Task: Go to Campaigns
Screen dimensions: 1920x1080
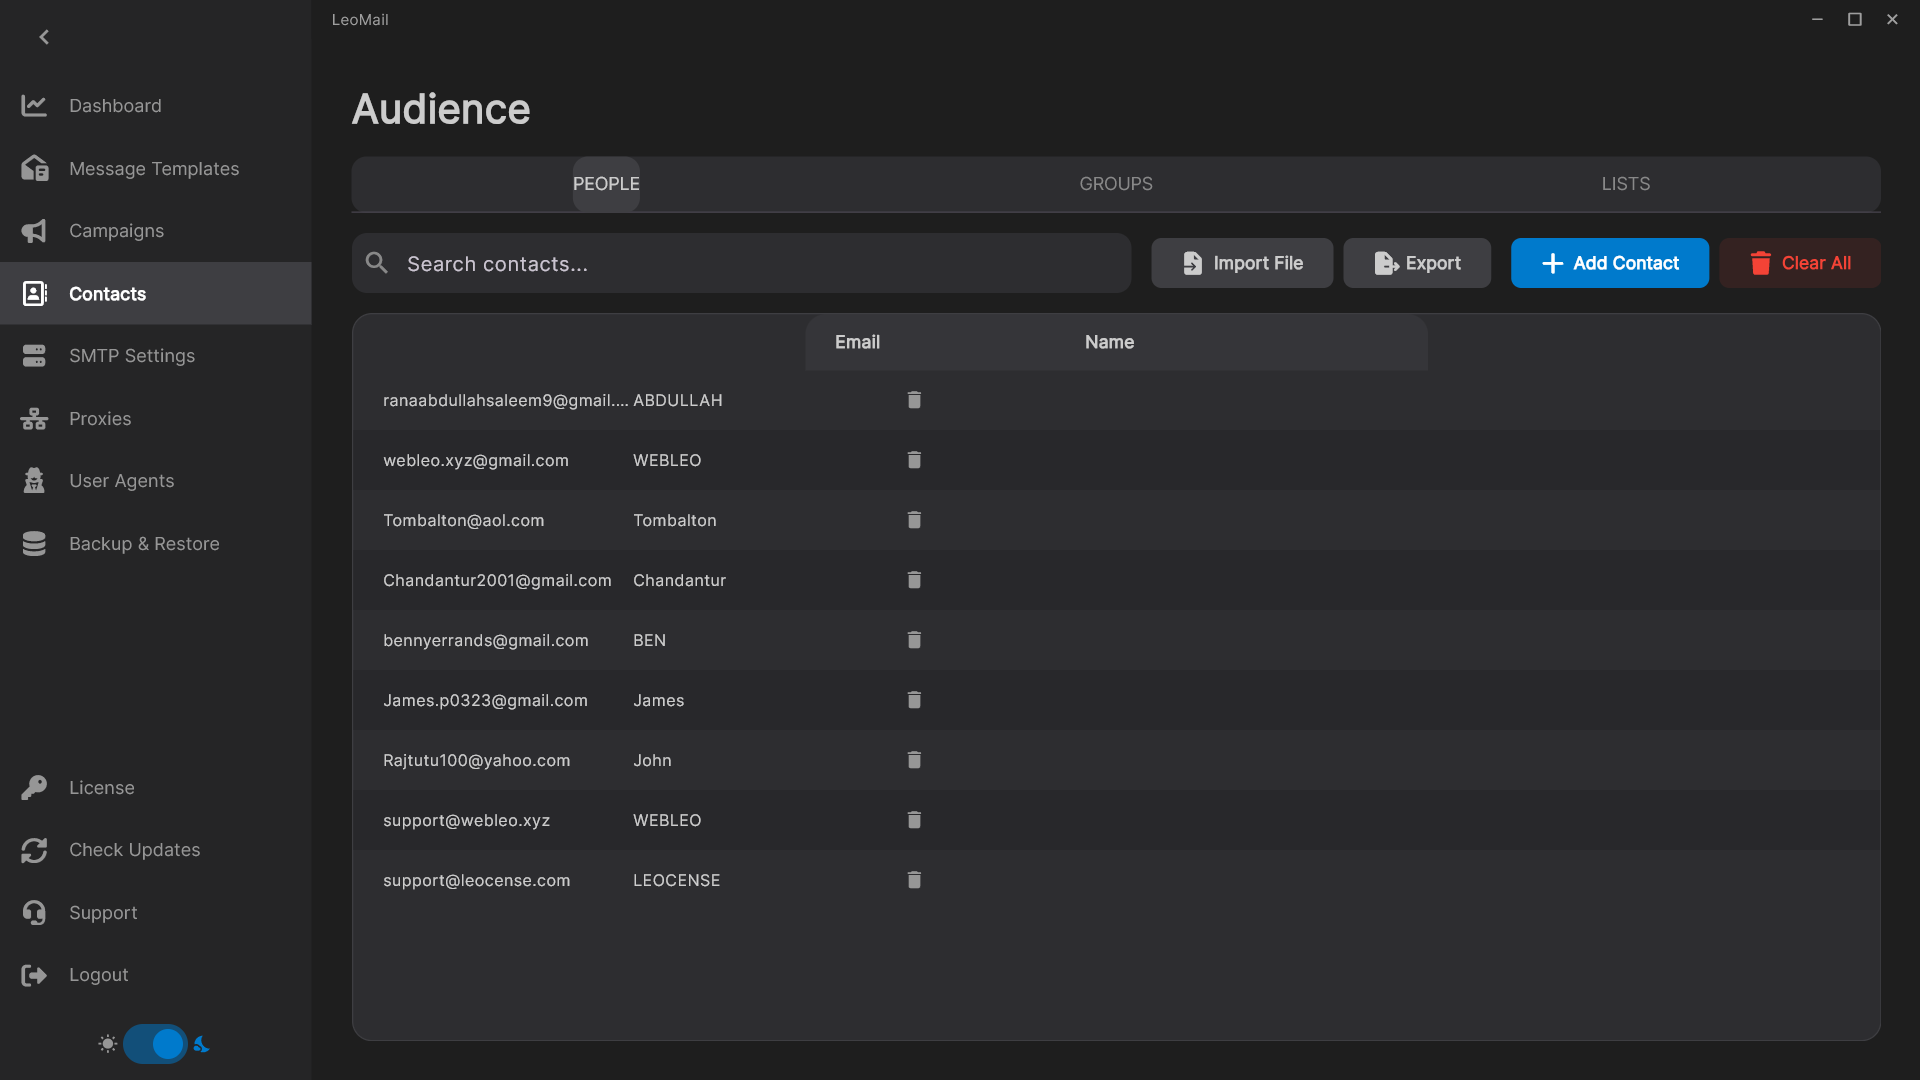Action: 155,231
